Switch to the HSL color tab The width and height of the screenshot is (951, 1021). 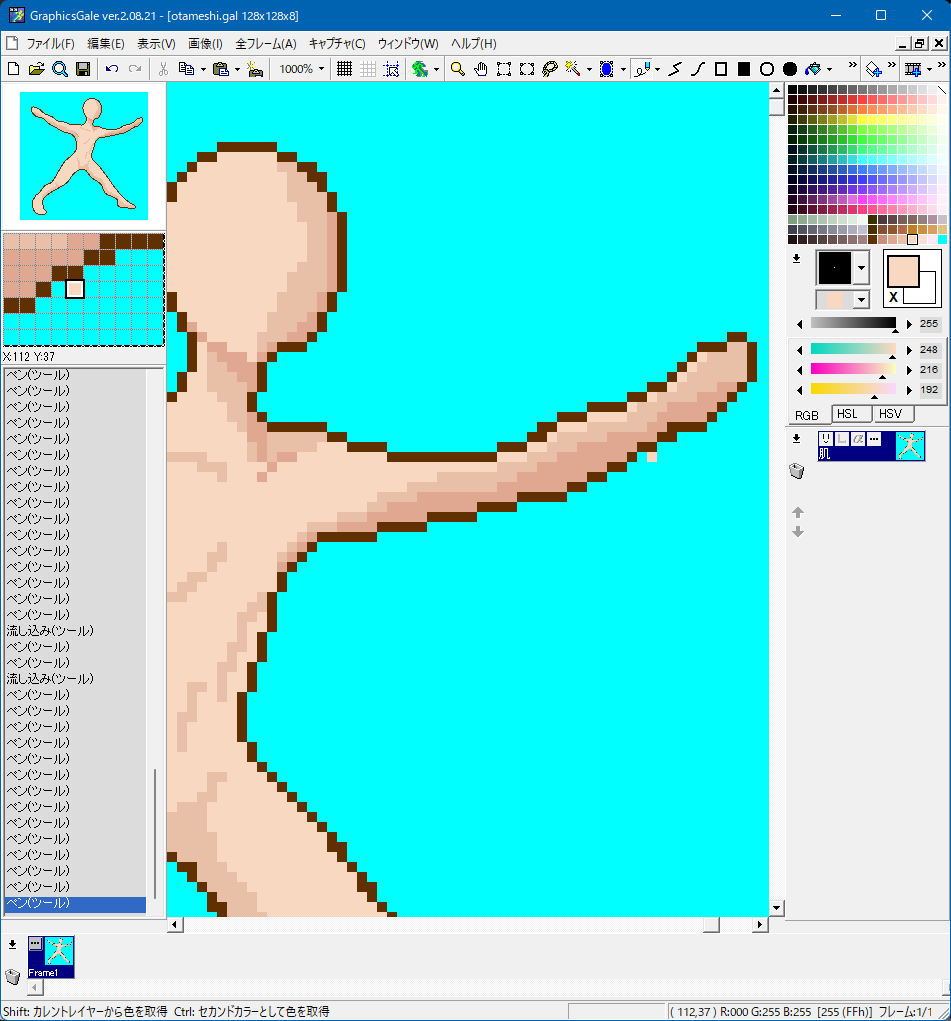point(850,414)
